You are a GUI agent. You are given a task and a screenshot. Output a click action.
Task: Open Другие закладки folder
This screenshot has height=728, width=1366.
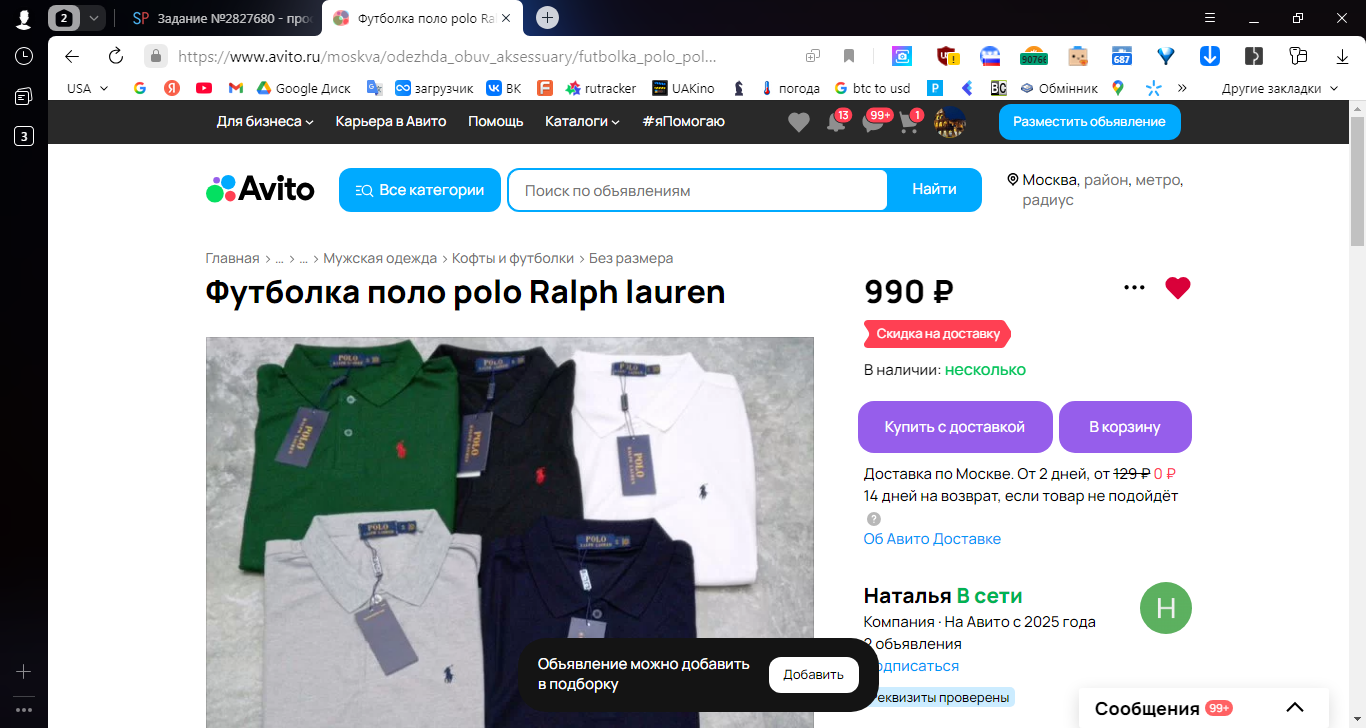1279,88
